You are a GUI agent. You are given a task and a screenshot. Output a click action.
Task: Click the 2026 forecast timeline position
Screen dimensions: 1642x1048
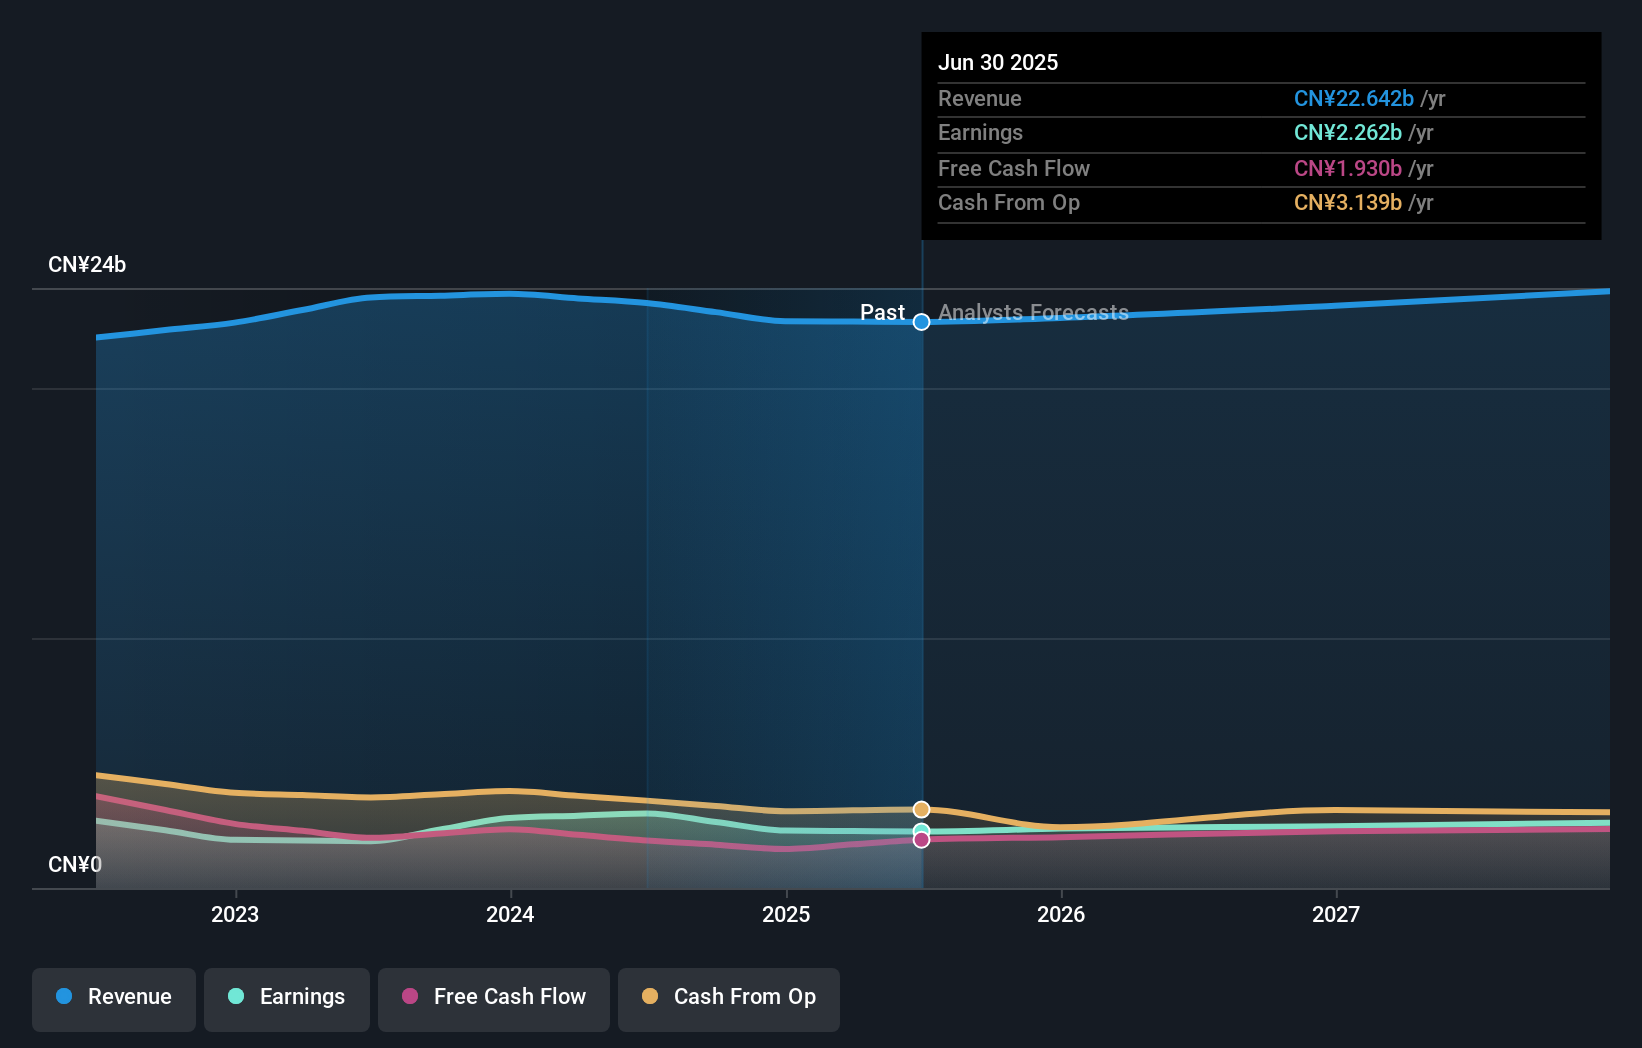[x=1062, y=913]
